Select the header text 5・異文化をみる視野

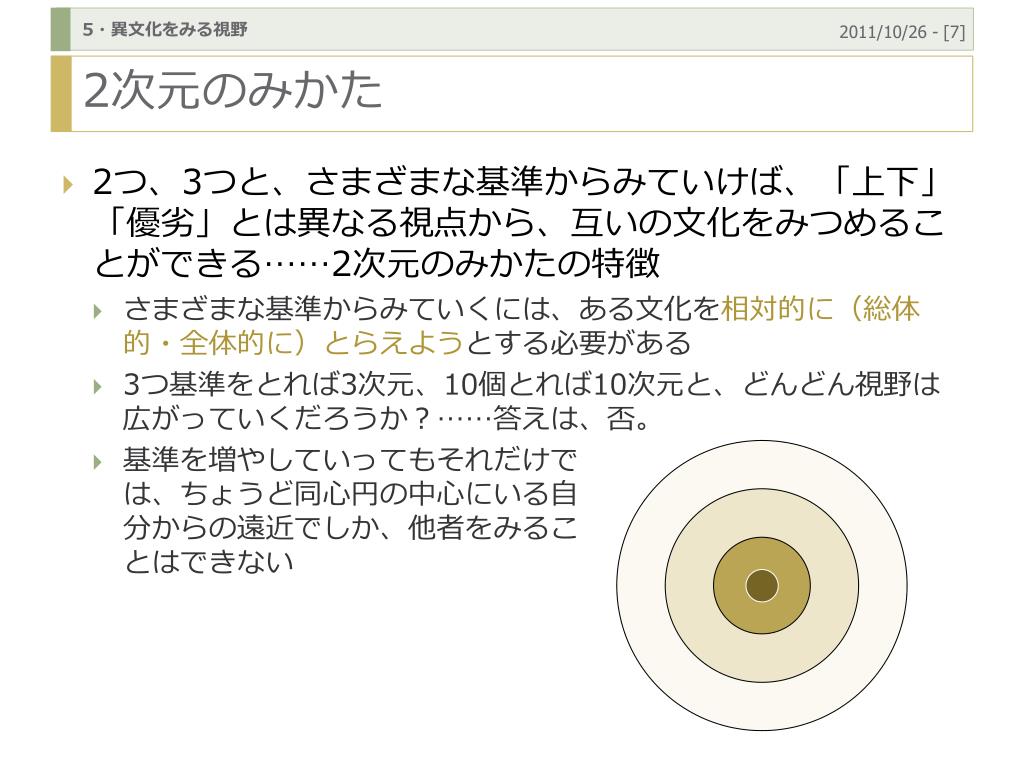[x=165, y=29]
